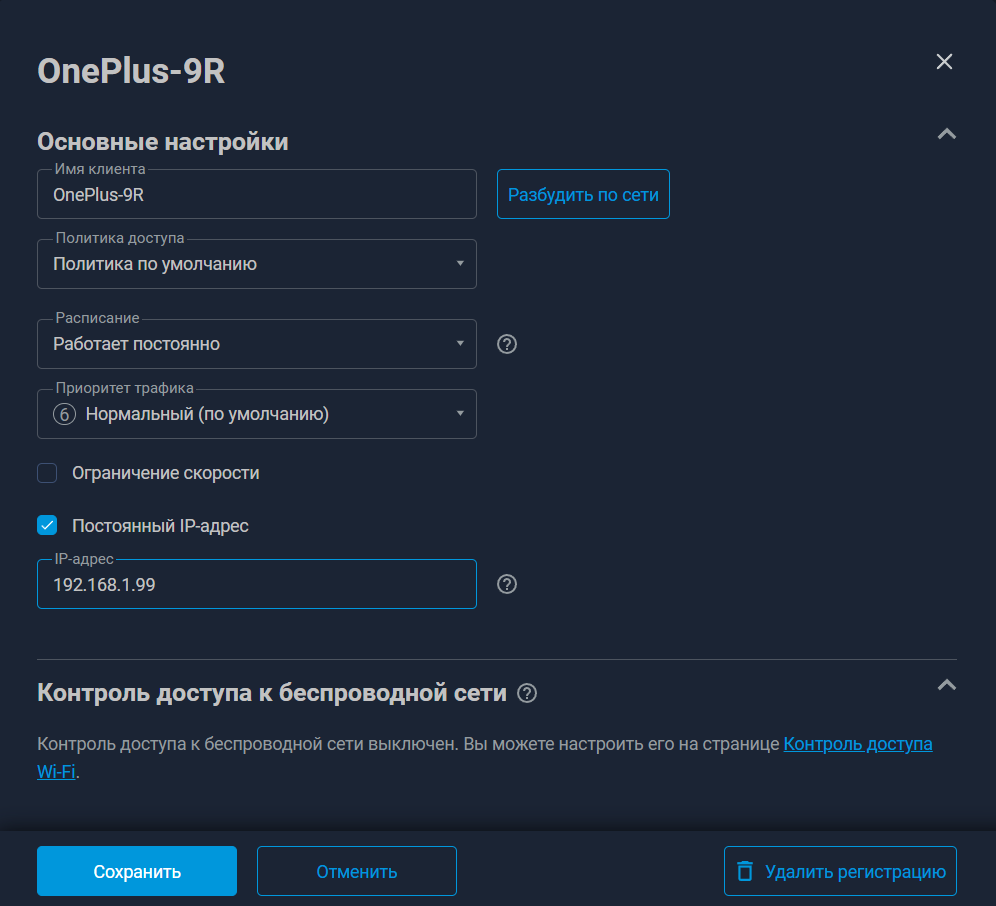Click the help icon next to the IP-адрес field
Viewport: 996px width, 906px height.
507,585
